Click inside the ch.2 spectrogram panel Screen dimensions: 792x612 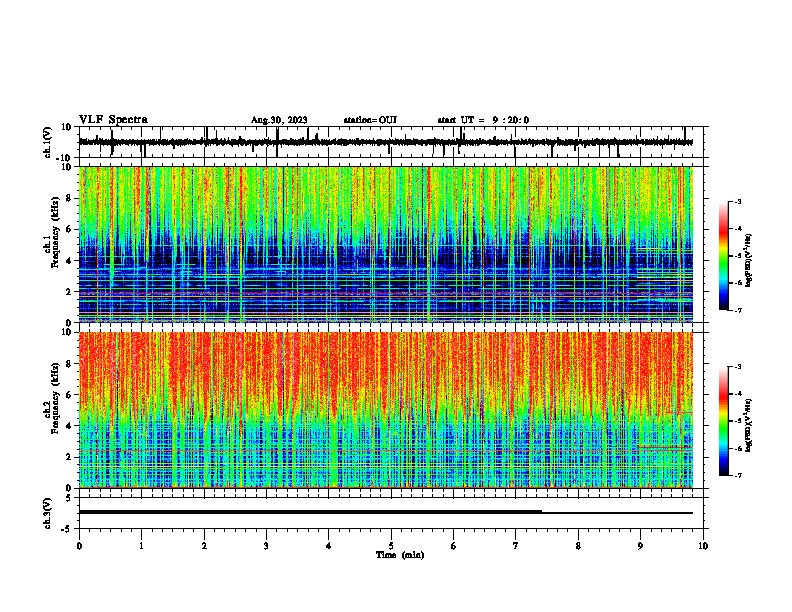pos(385,410)
